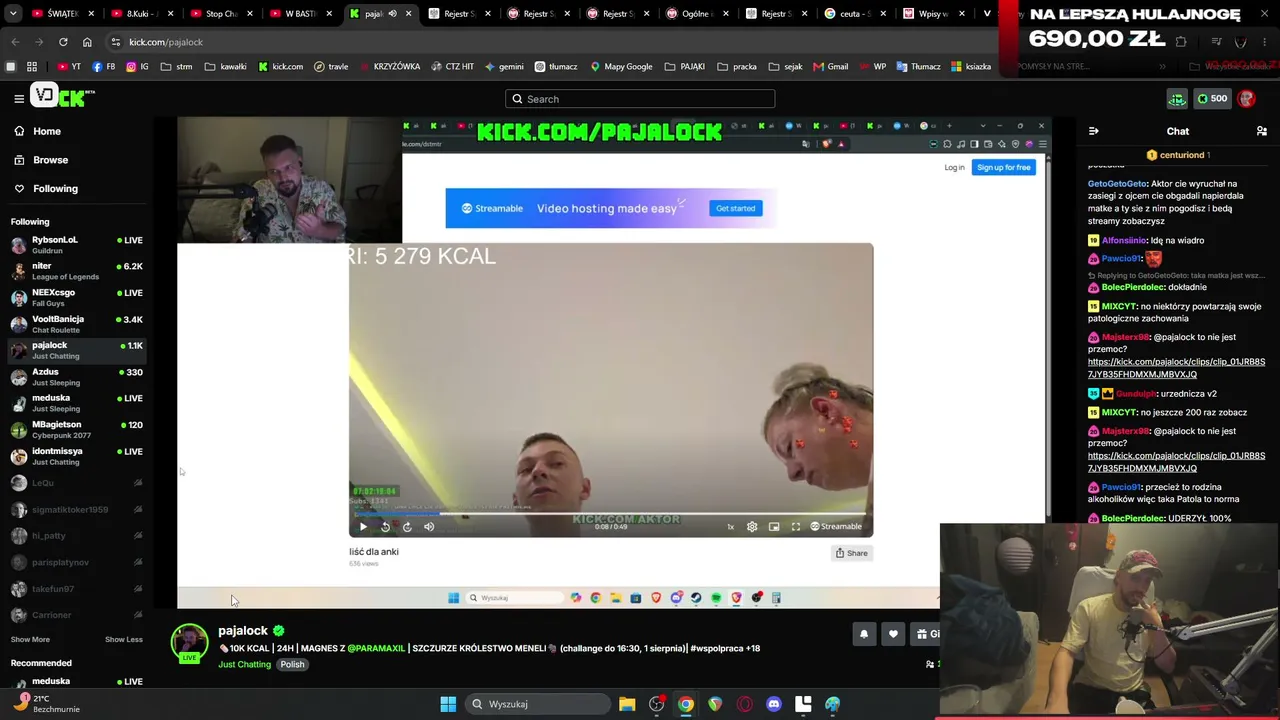Viewport: 1280px width, 720px height.
Task: Focus the Kick Search field
Action: click(640, 99)
